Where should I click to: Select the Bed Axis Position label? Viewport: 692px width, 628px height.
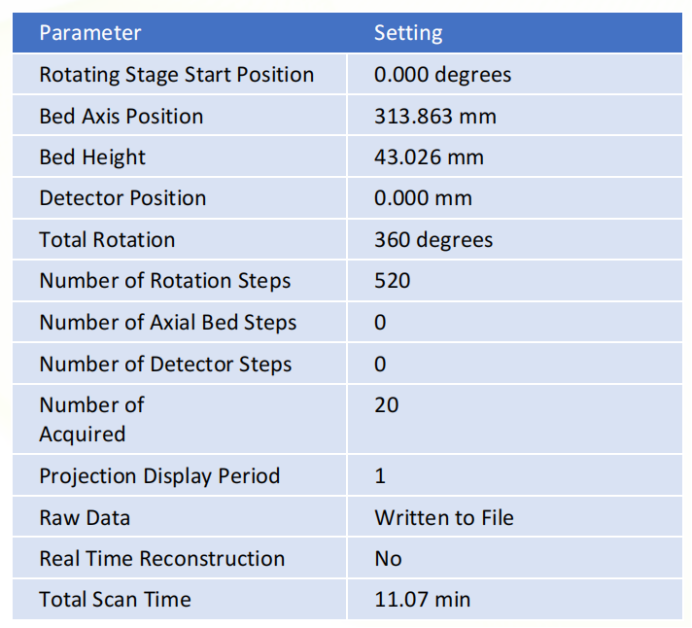point(121,116)
